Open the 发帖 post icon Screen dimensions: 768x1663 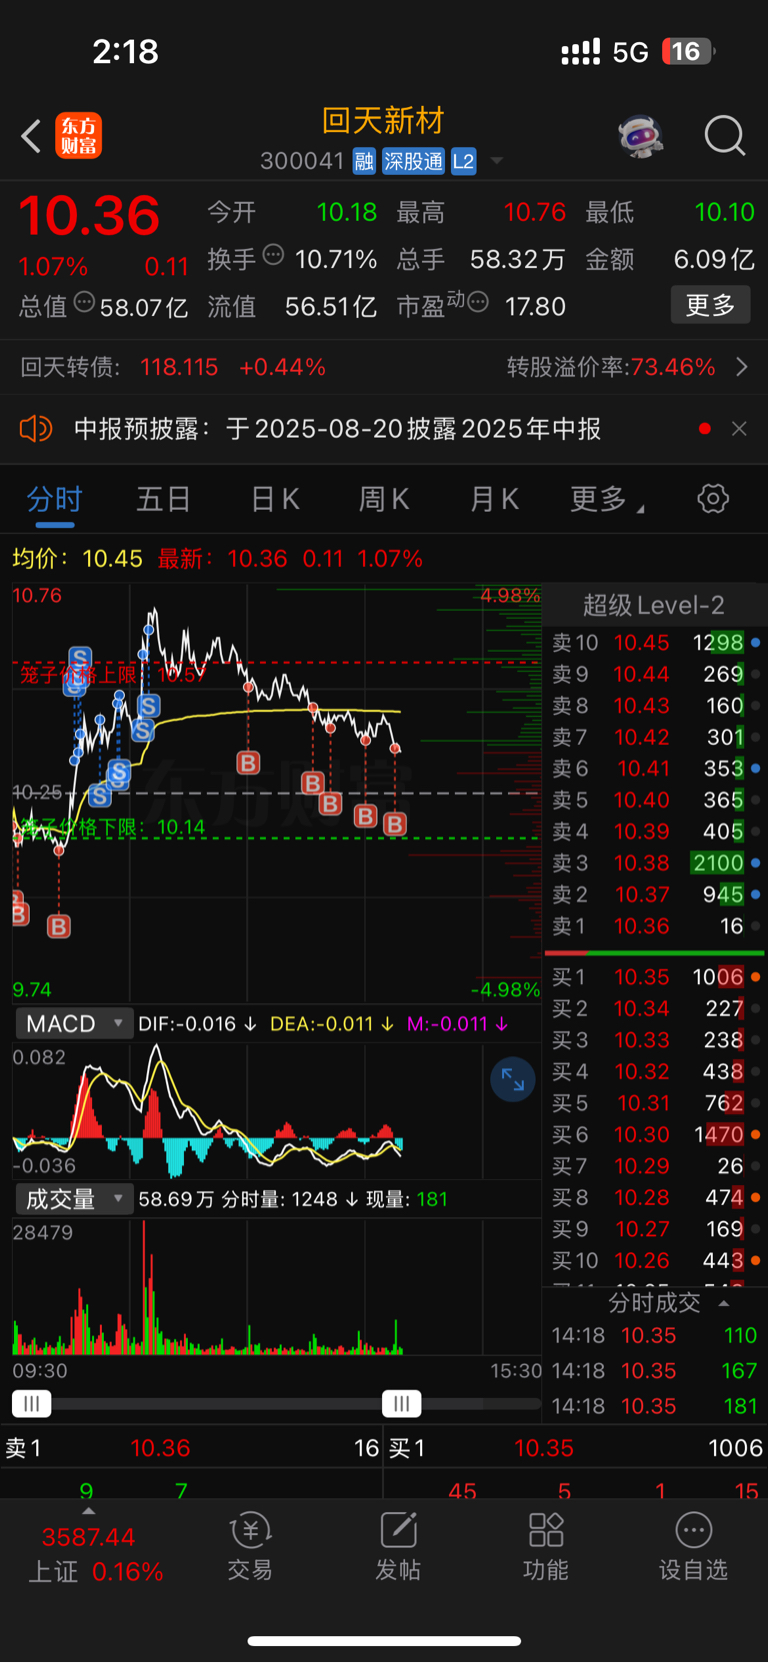(x=398, y=1547)
